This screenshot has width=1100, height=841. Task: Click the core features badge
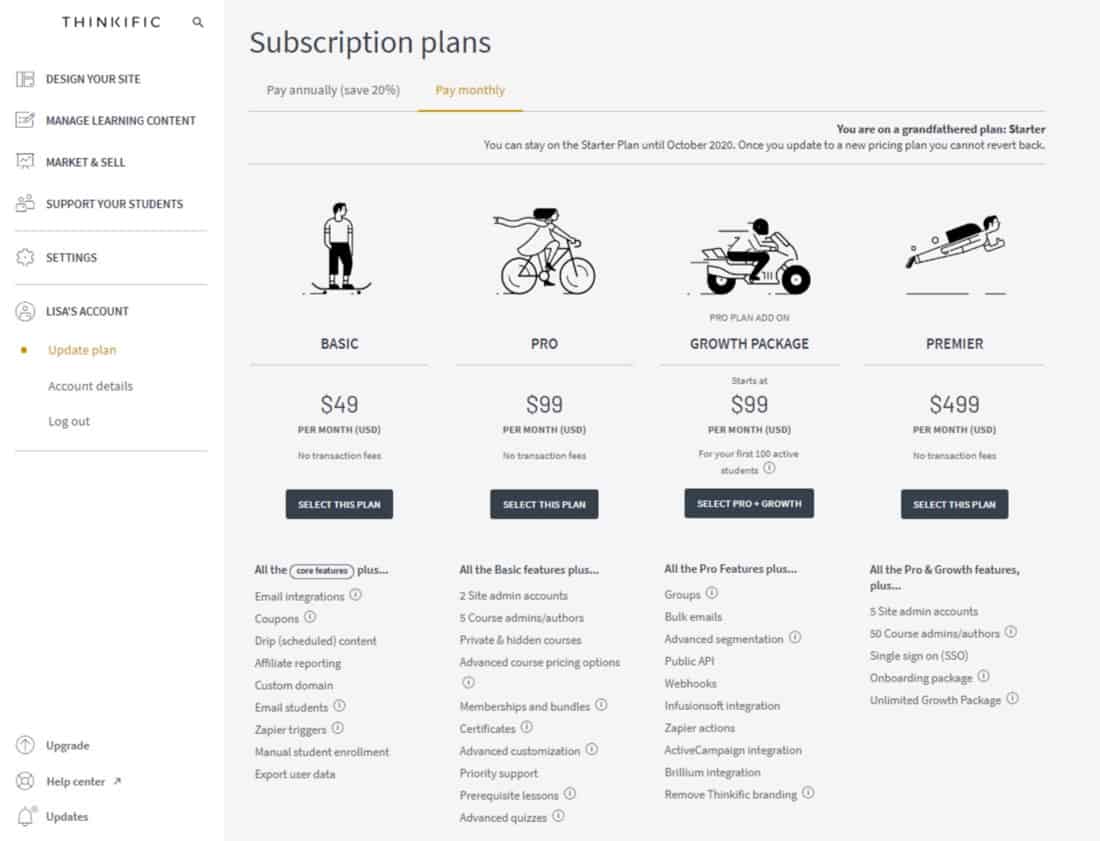[x=322, y=571]
